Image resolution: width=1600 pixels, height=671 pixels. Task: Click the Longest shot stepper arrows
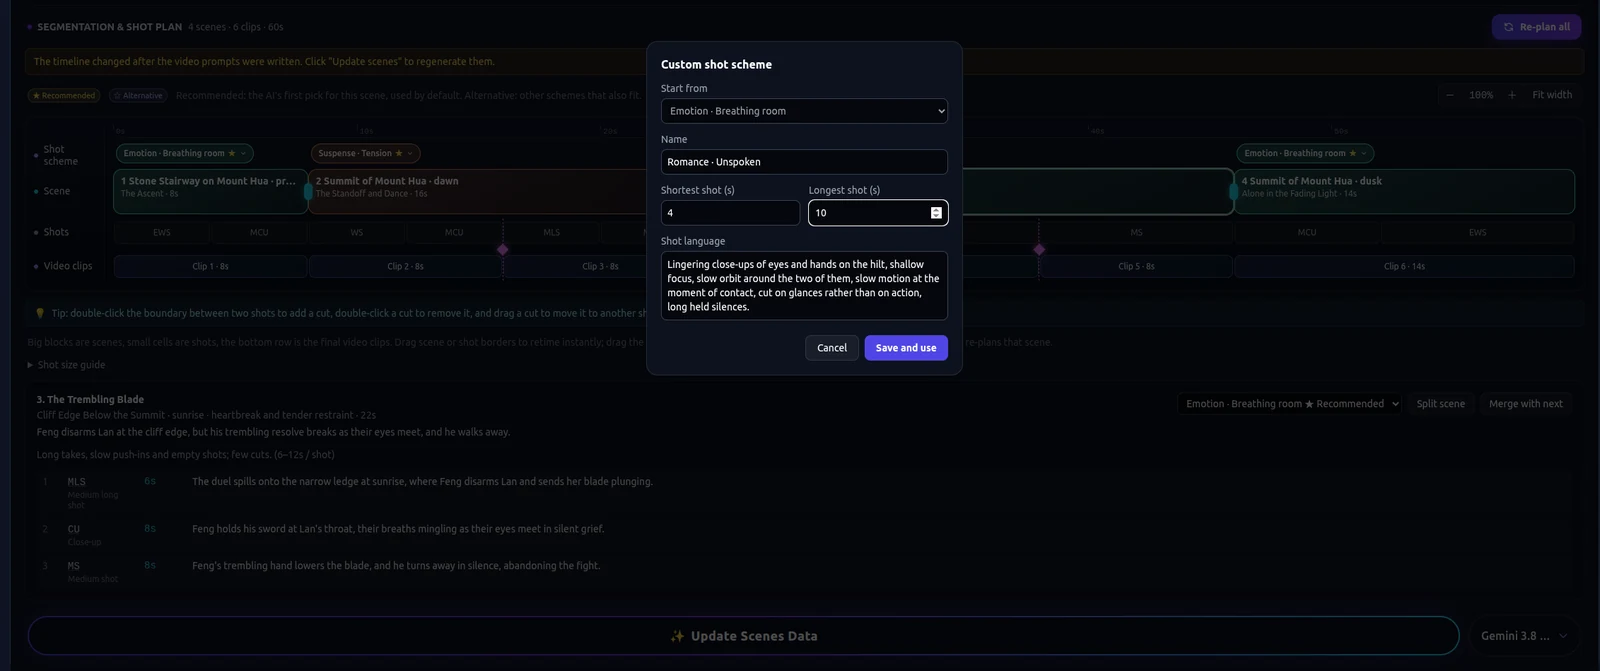(936, 213)
